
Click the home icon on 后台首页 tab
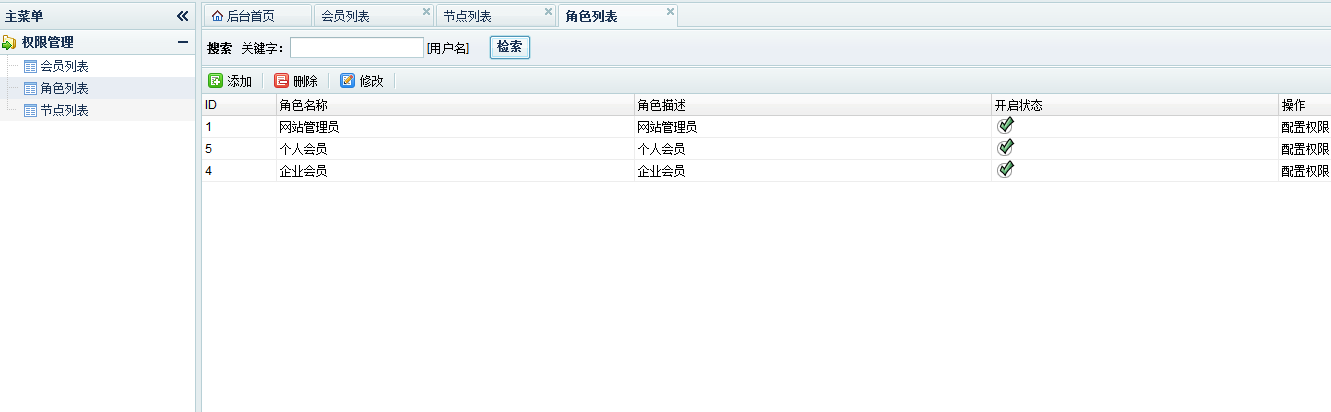tap(217, 16)
